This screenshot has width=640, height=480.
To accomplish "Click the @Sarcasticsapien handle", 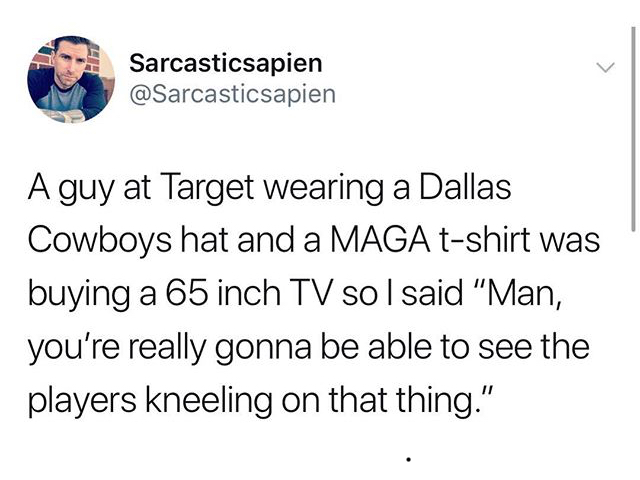I will [x=233, y=95].
